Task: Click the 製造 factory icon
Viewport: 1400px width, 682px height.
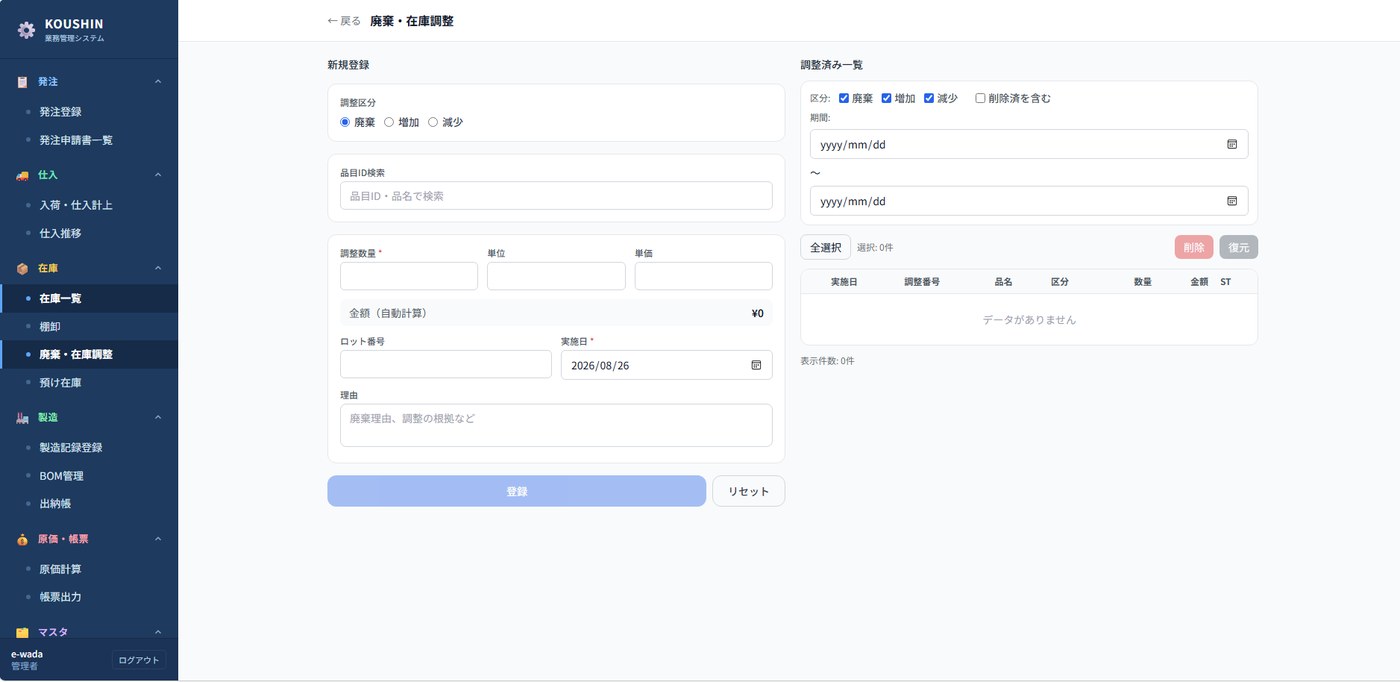Action: pos(22,417)
